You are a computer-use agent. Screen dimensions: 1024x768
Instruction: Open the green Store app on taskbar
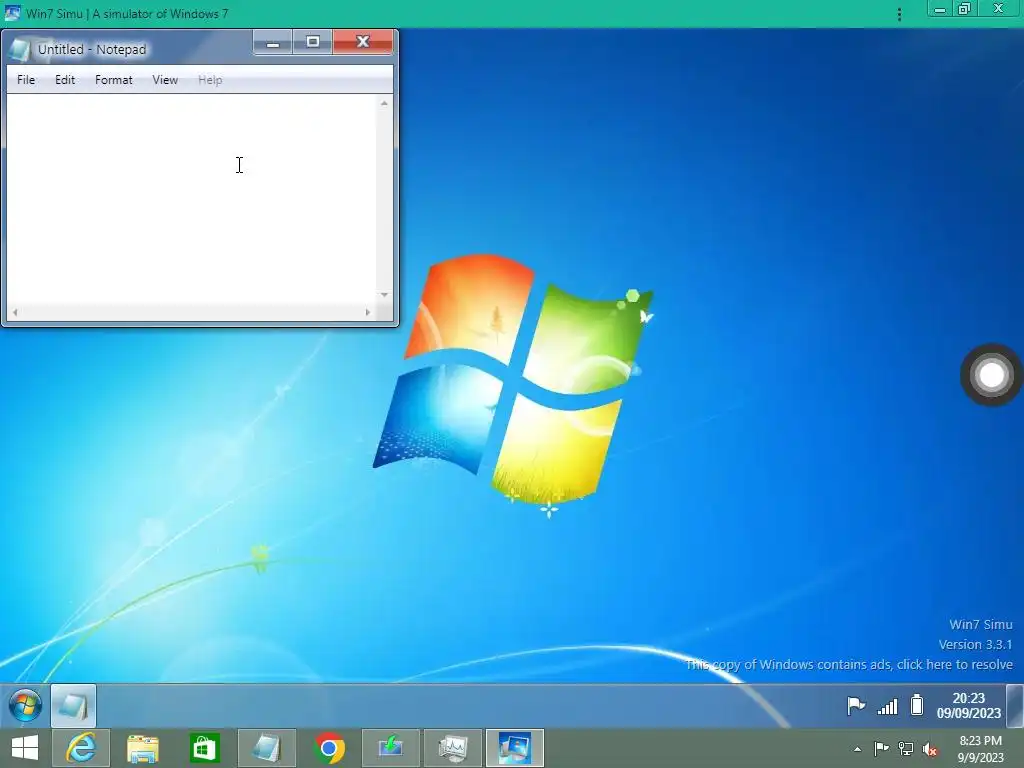[x=204, y=748]
